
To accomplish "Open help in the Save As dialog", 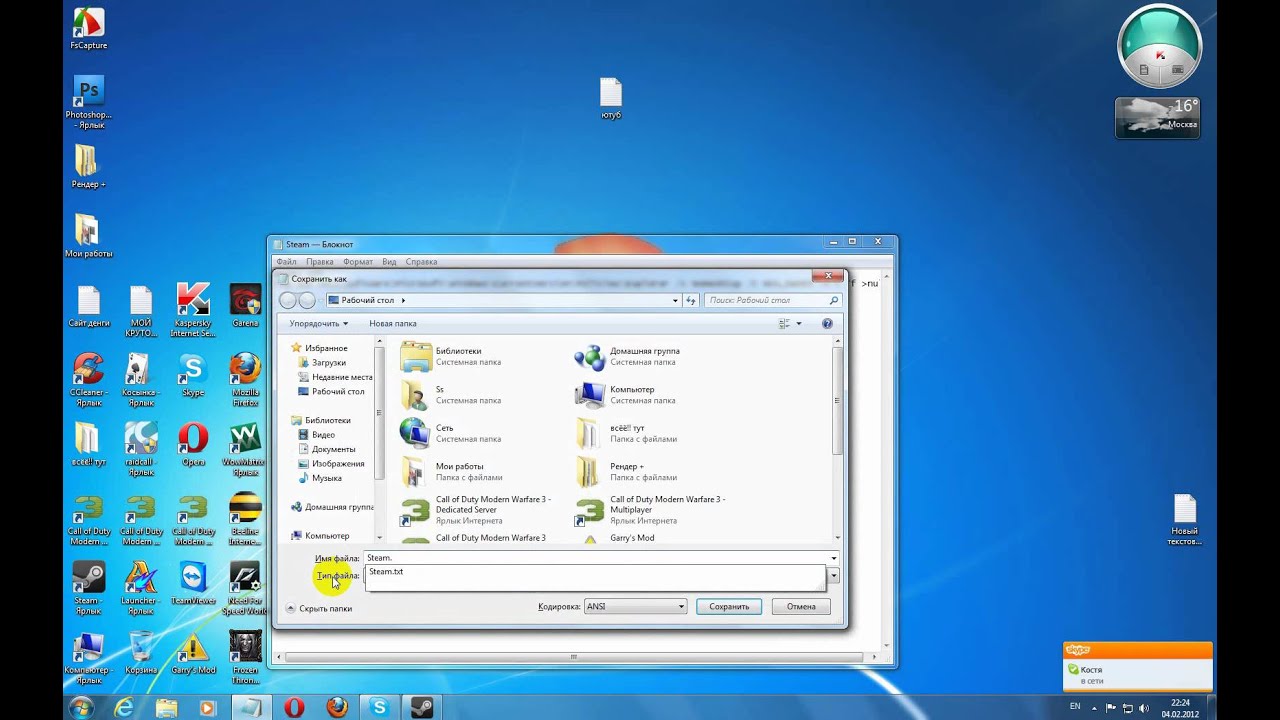I will click(x=827, y=324).
